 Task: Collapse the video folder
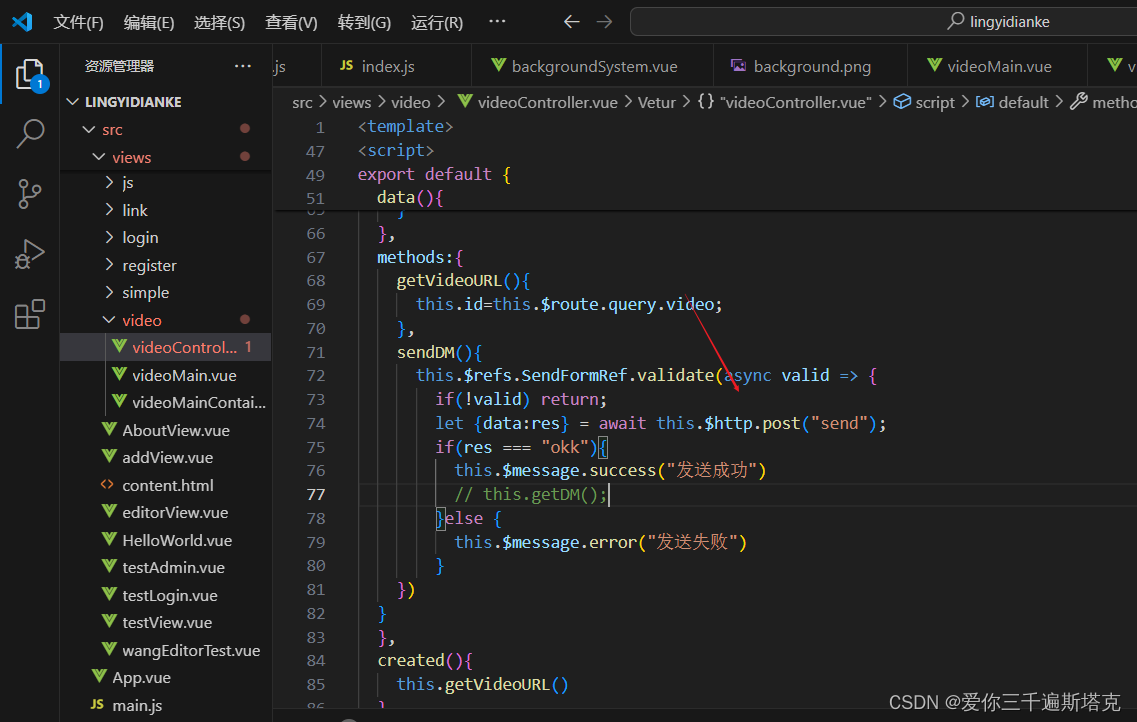point(141,320)
